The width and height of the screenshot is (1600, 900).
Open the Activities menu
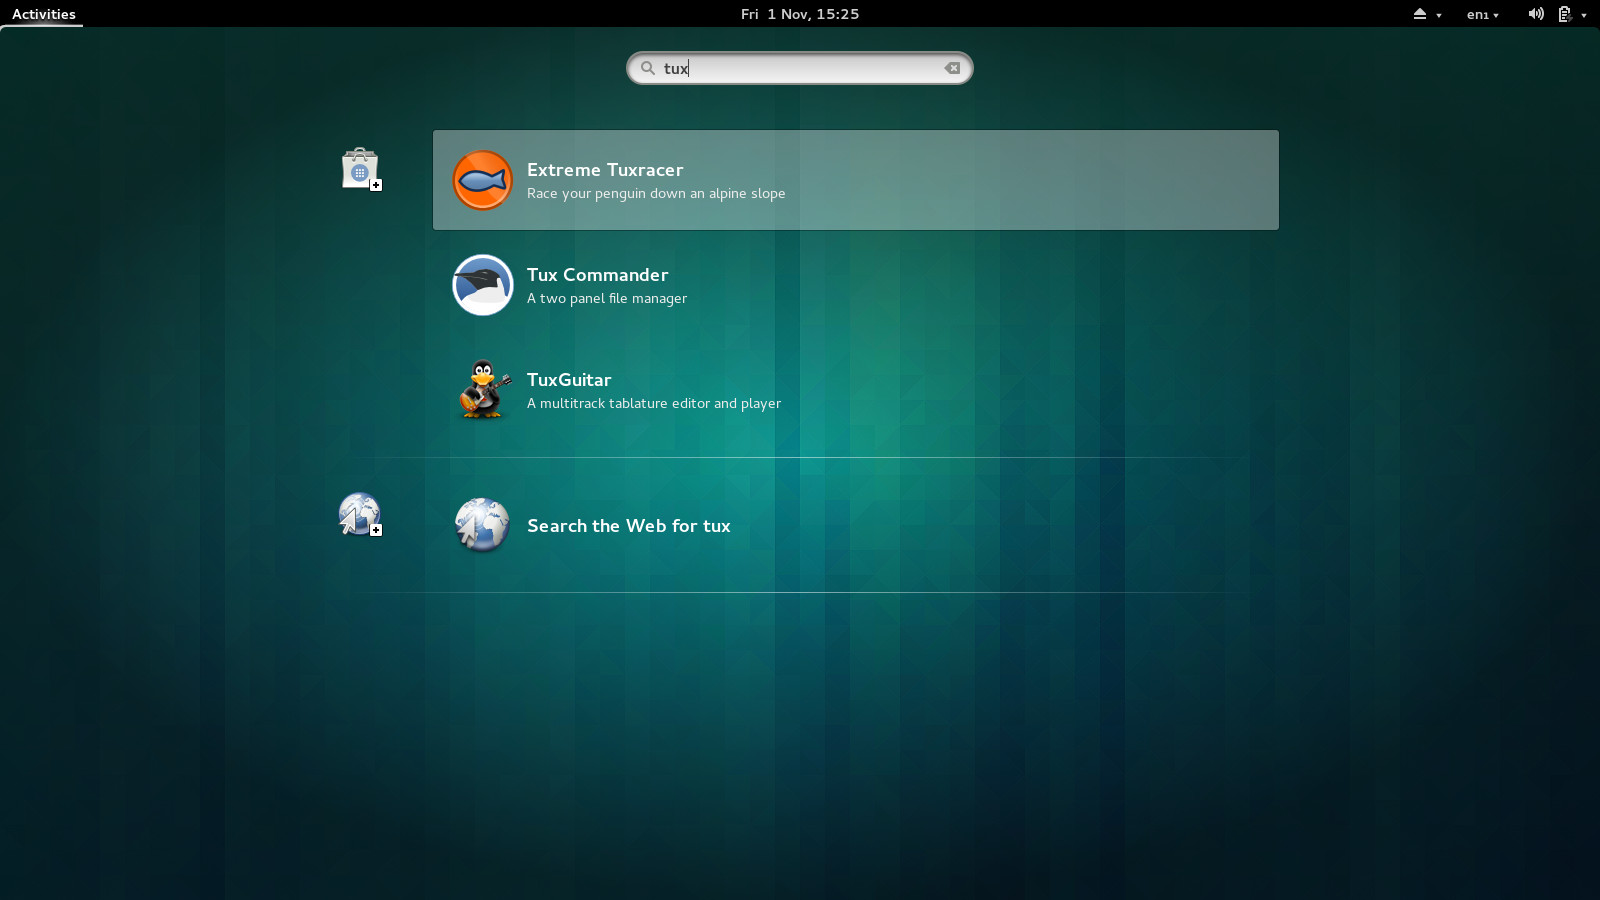(42, 14)
